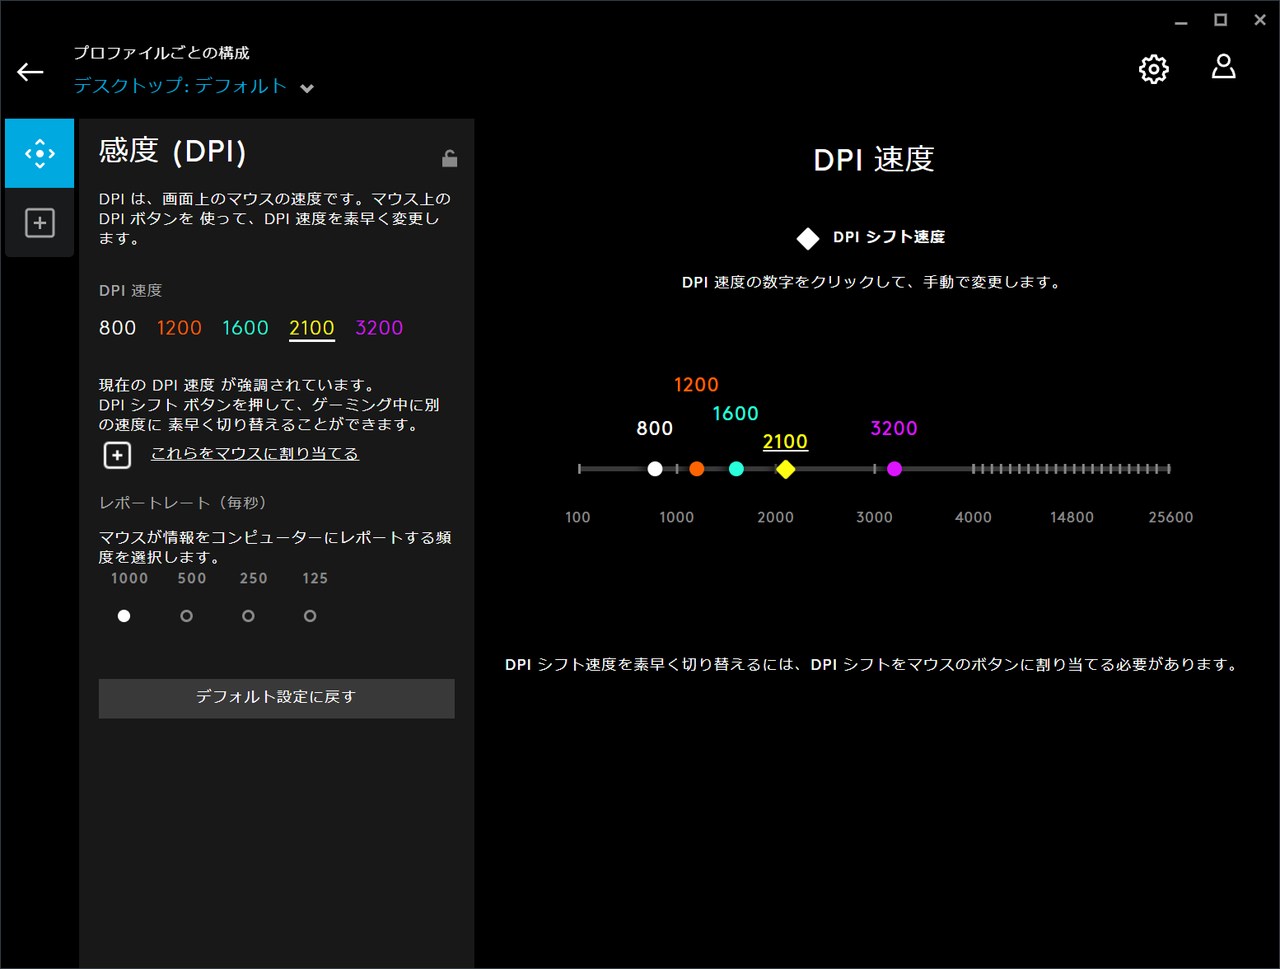
Task: Select the sensitivity (DPI) panel icon in sidebar
Action: point(39,153)
